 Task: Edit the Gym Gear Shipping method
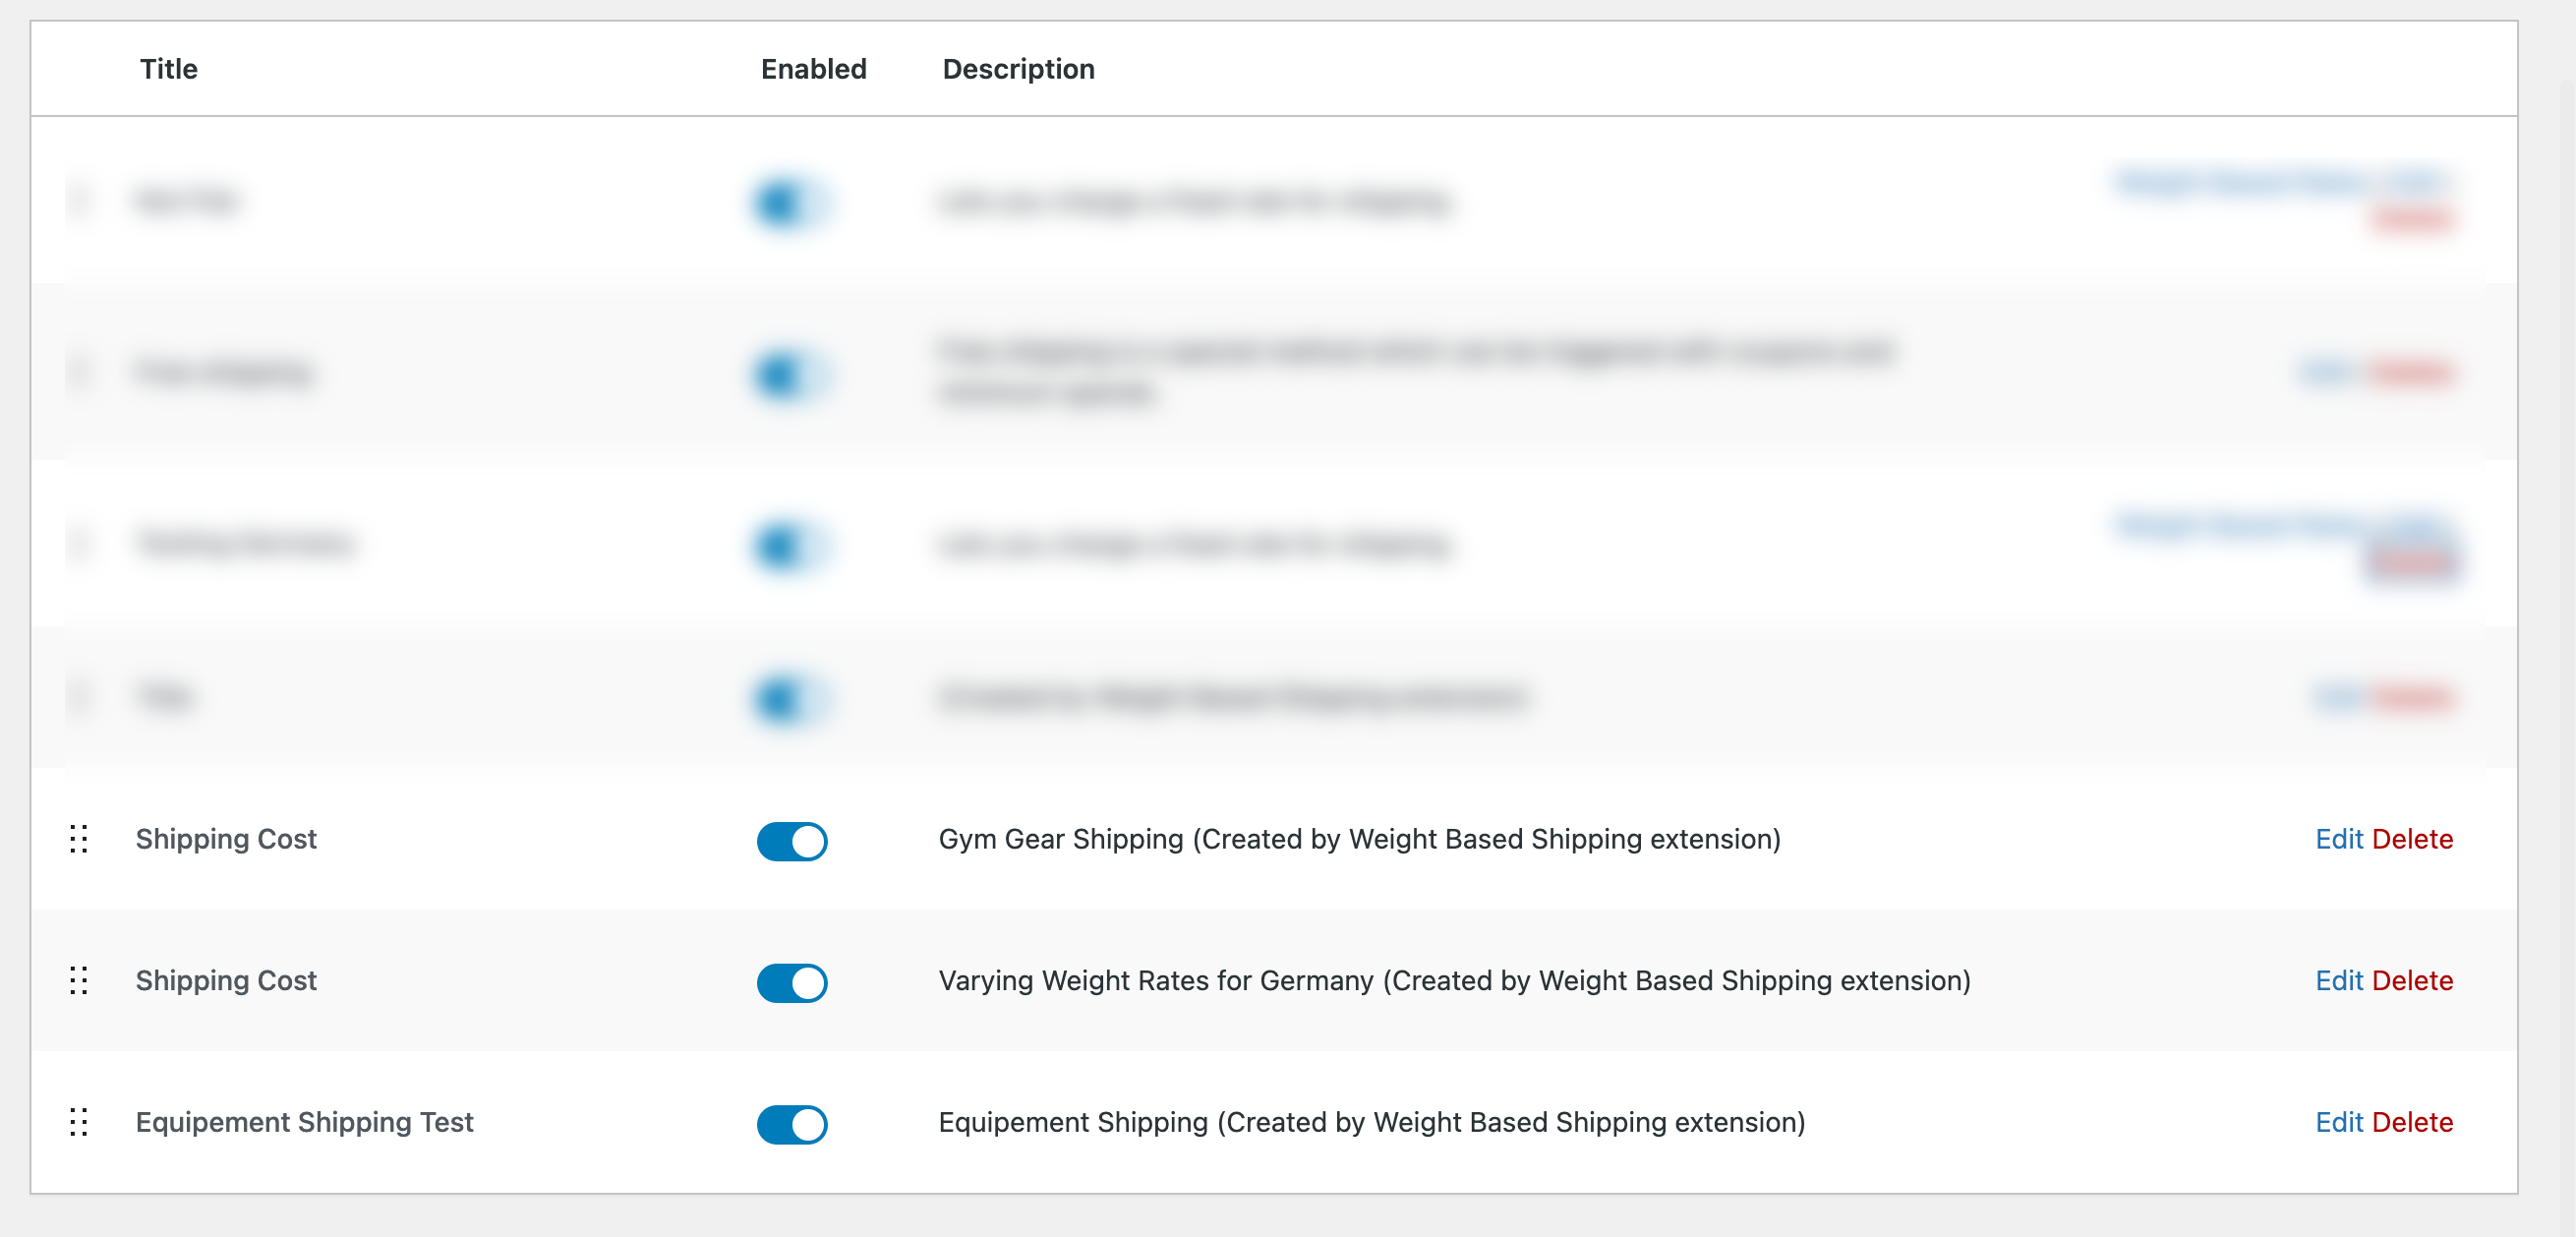click(2338, 839)
